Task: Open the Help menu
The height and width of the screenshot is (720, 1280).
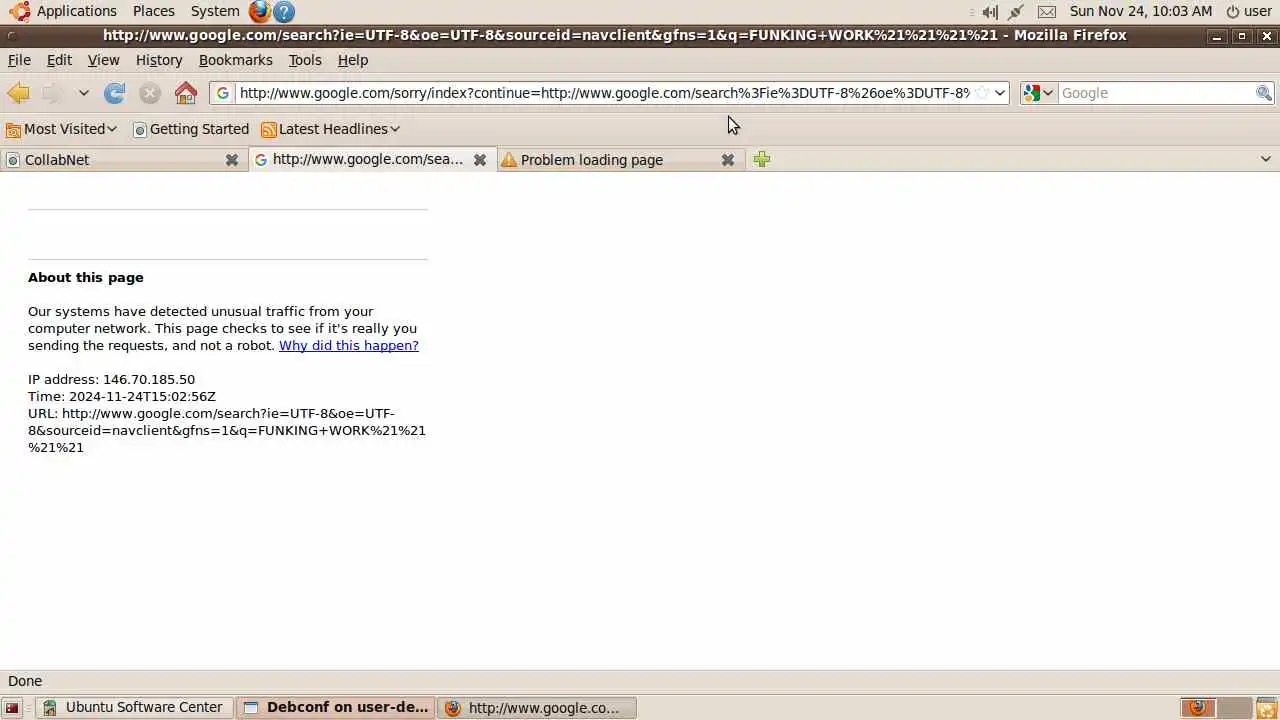Action: 353,60
